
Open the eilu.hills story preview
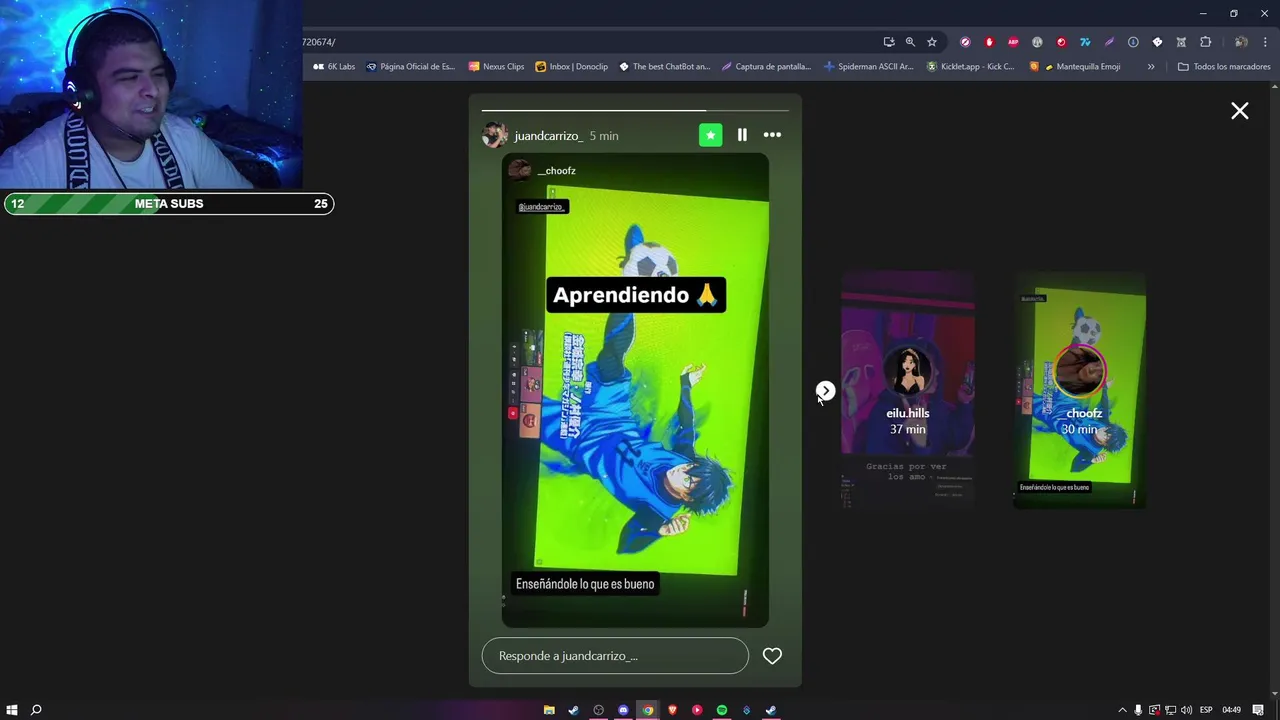click(x=908, y=390)
